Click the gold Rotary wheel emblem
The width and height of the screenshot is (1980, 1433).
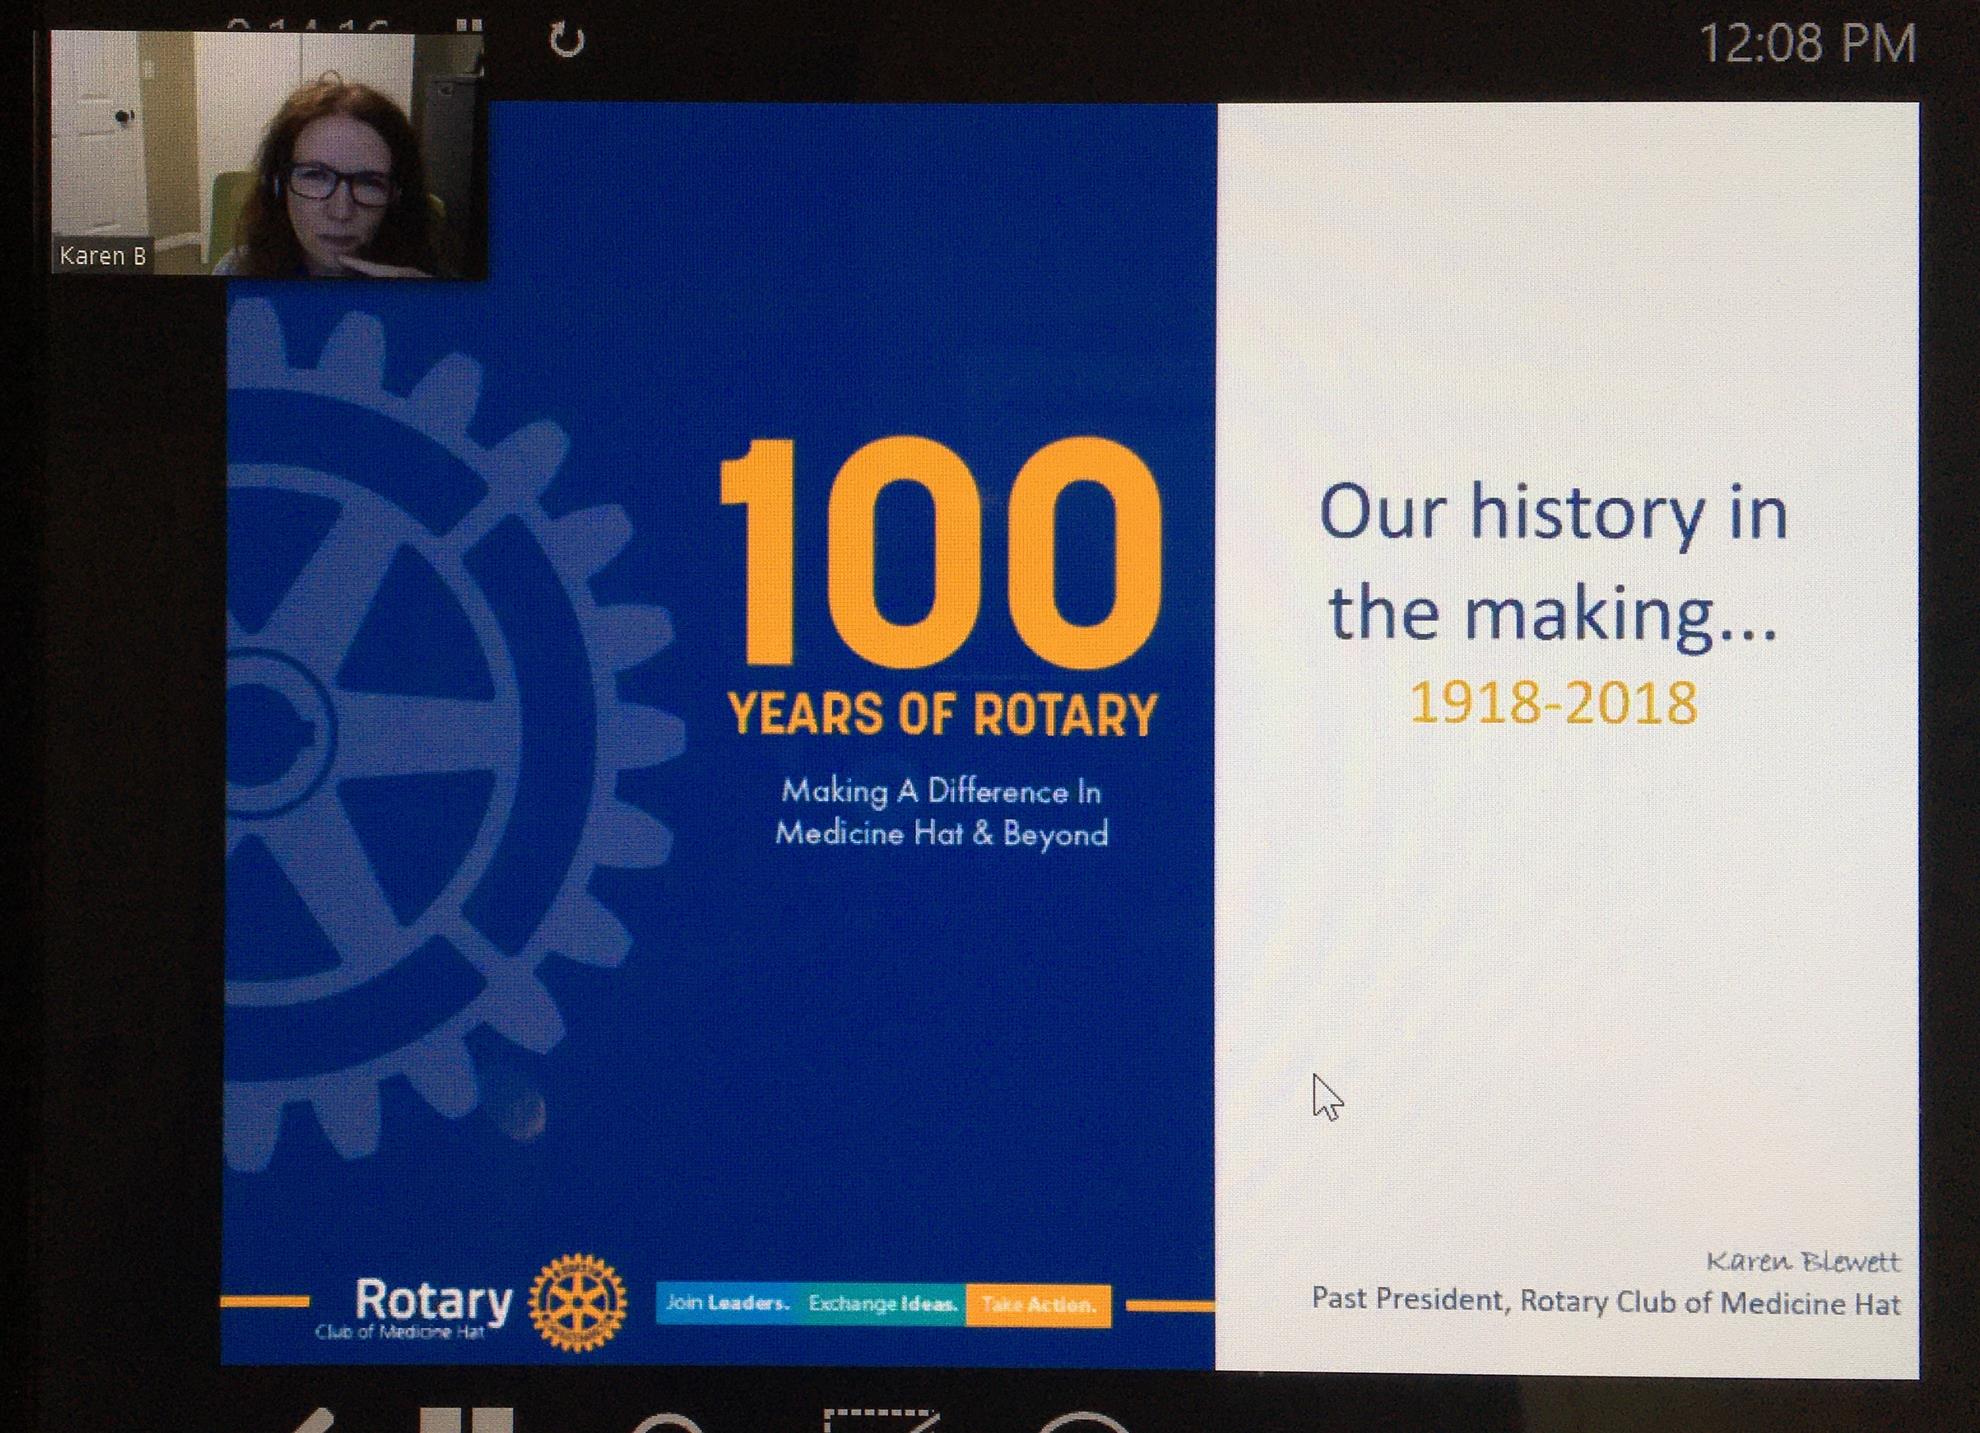click(x=577, y=1302)
